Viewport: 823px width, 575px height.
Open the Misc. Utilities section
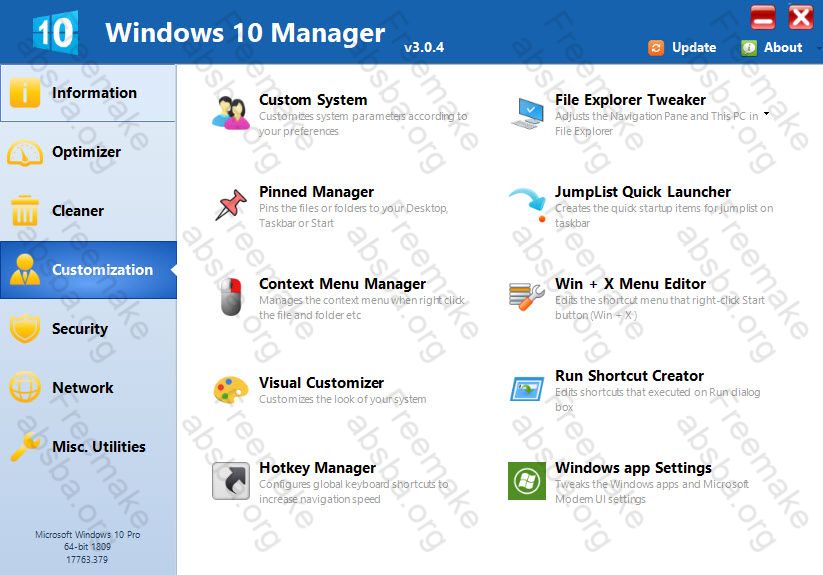point(88,446)
